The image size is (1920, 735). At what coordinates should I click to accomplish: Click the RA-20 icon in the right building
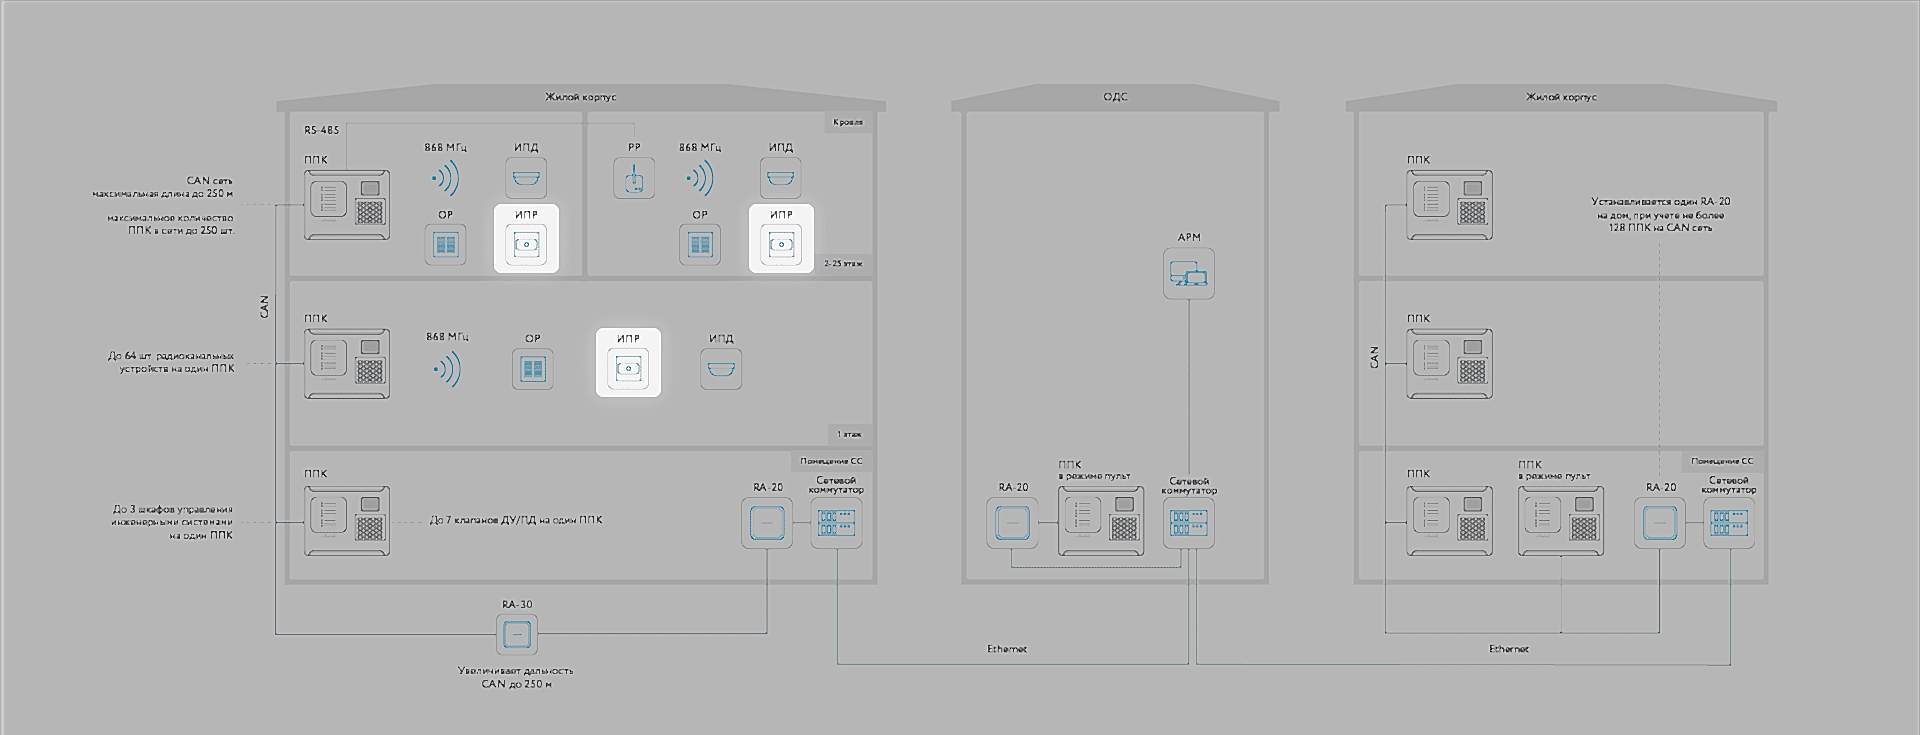coord(1660,522)
